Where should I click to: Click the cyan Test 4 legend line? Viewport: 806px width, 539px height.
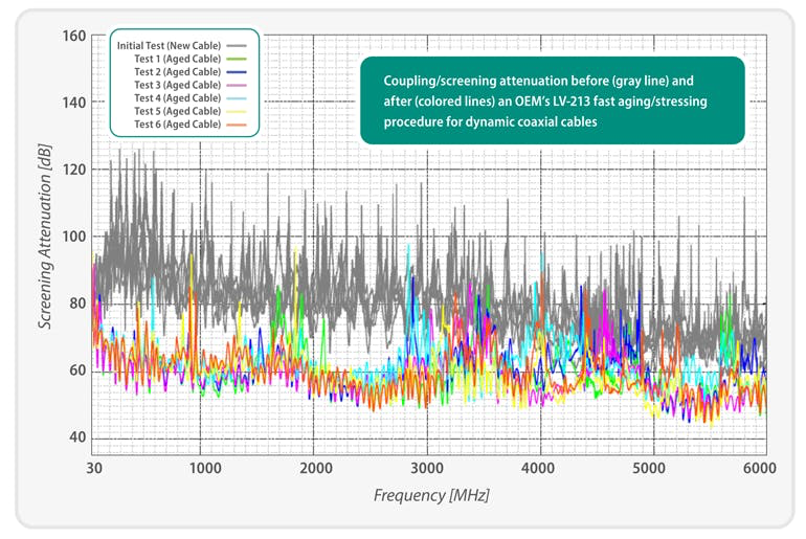click(x=238, y=98)
